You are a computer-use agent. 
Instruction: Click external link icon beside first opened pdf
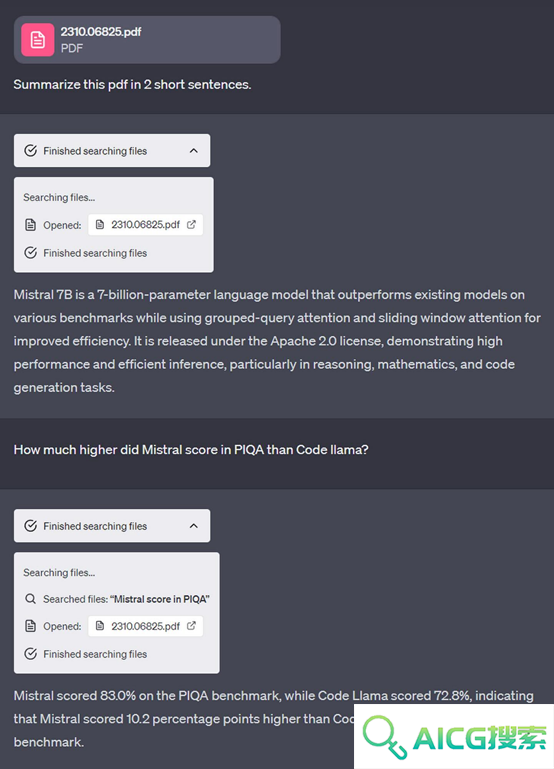point(192,225)
